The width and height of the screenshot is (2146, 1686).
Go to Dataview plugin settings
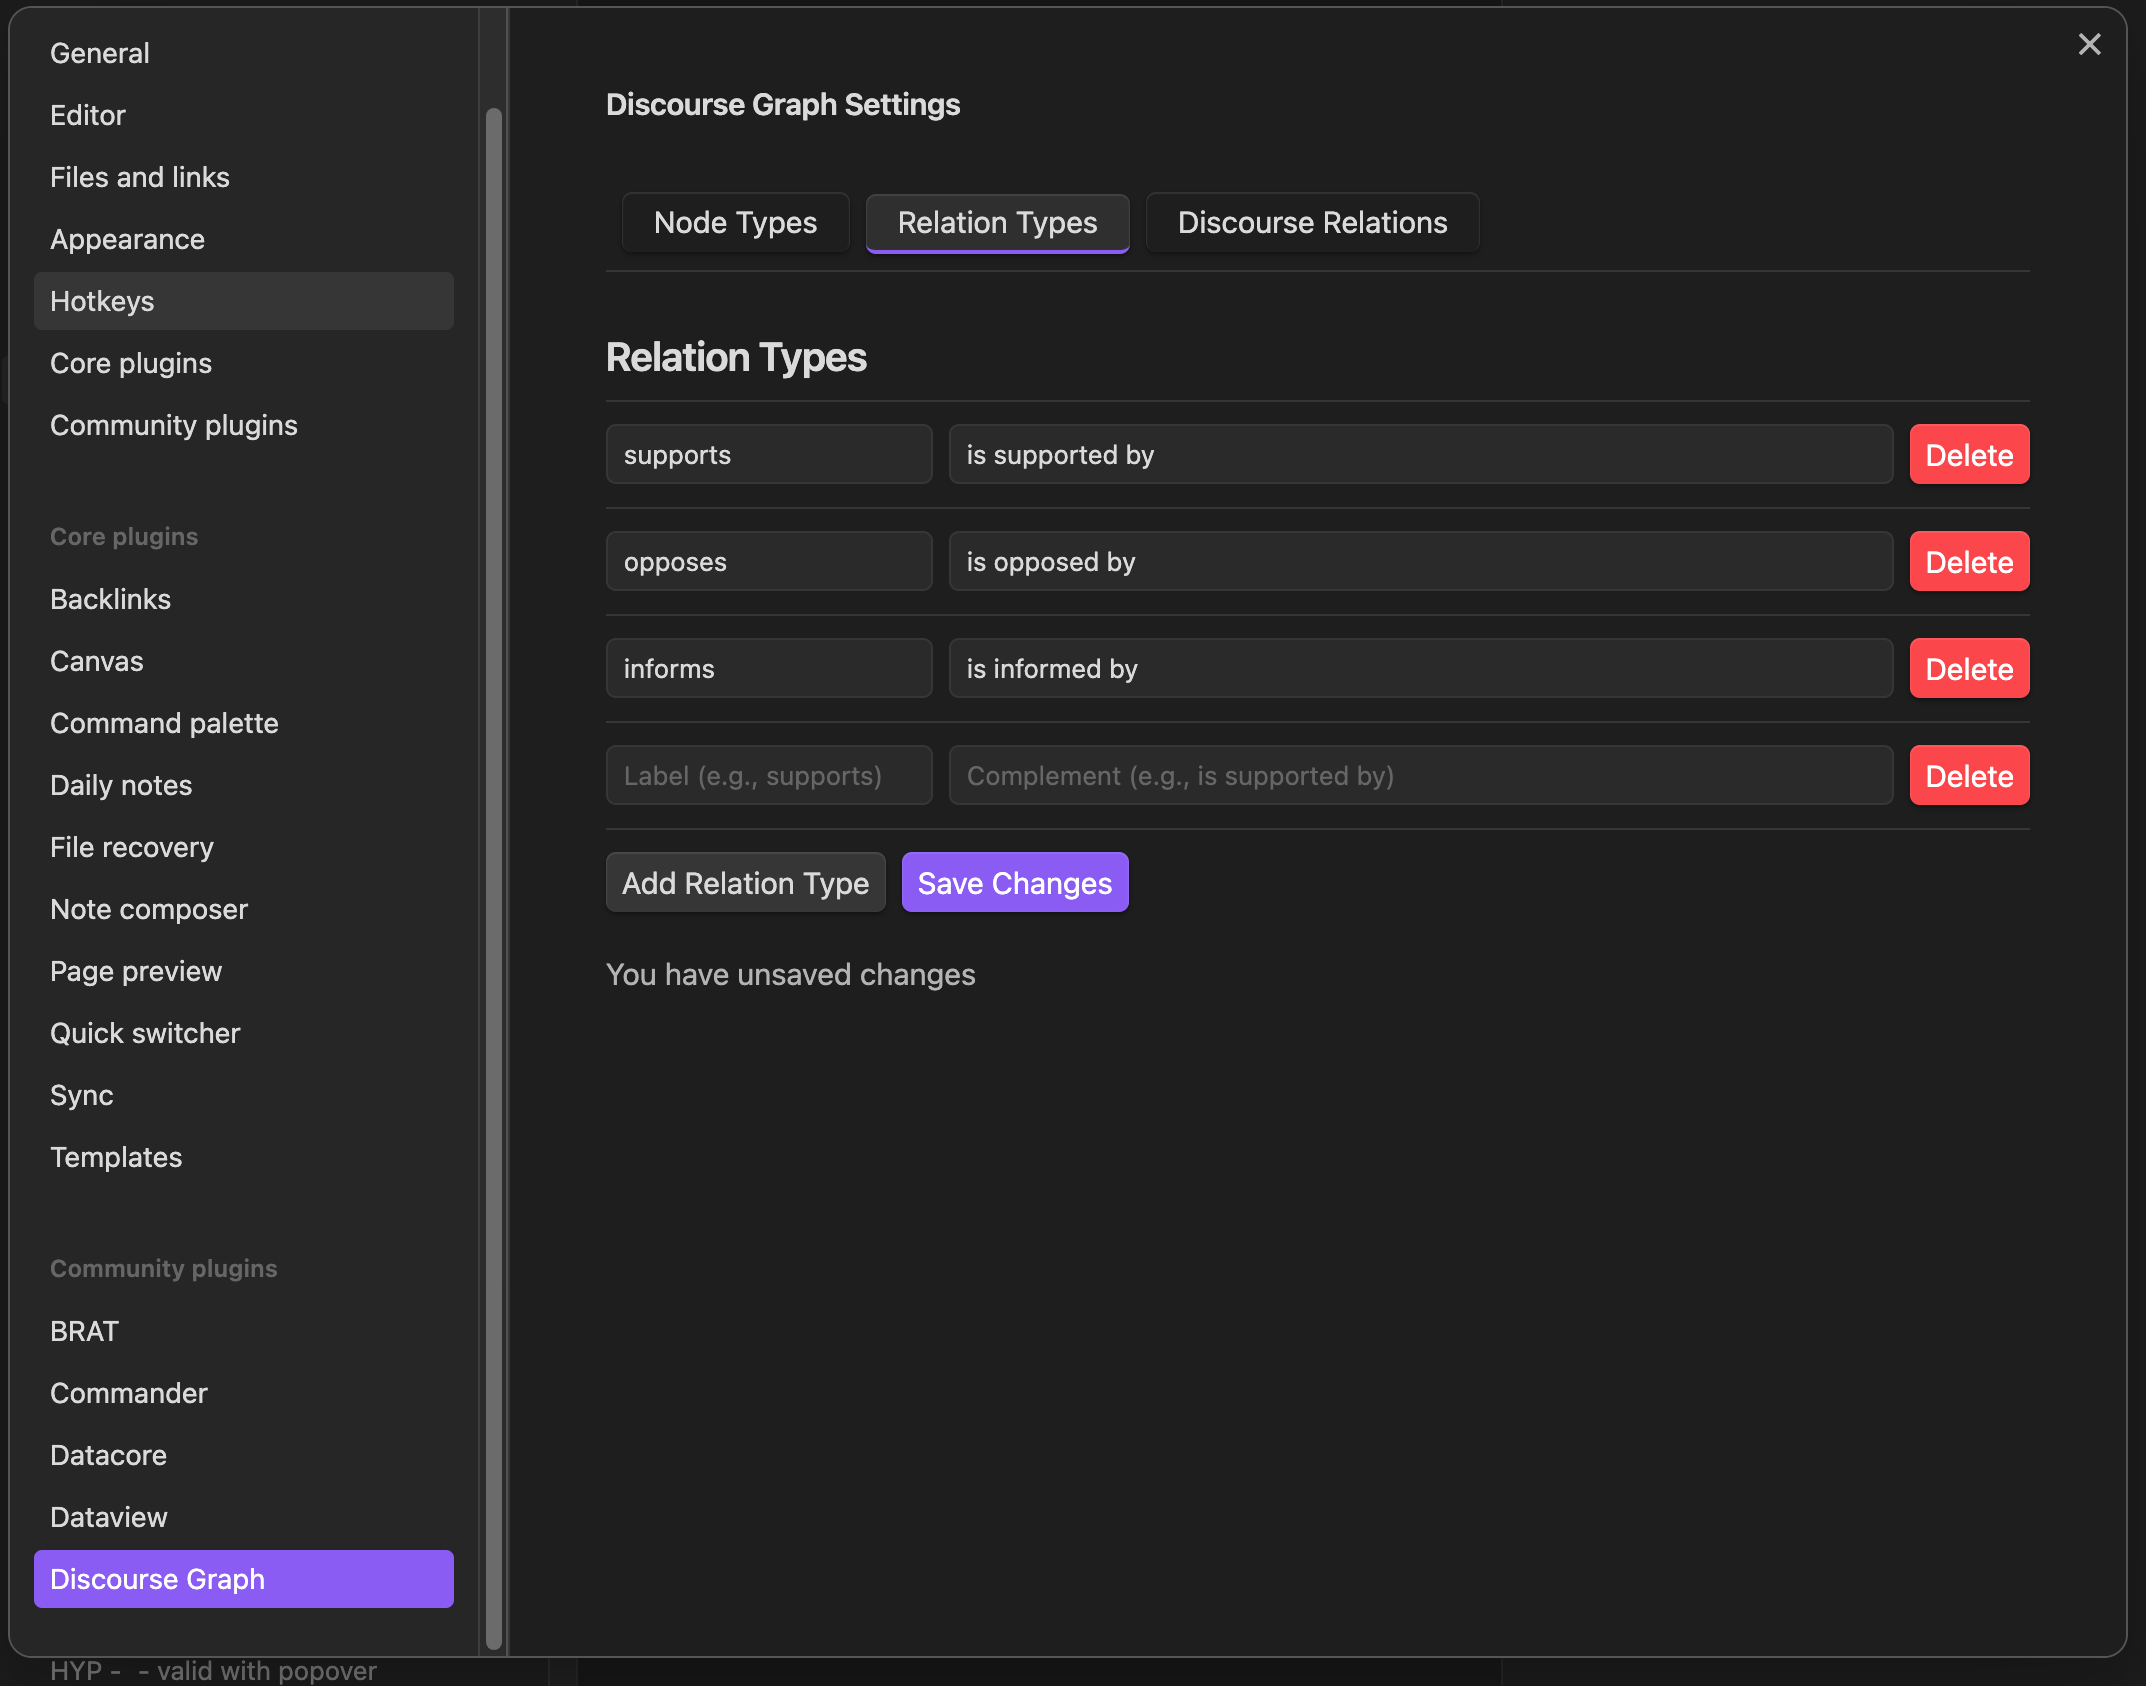click(x=109, y=1517)
